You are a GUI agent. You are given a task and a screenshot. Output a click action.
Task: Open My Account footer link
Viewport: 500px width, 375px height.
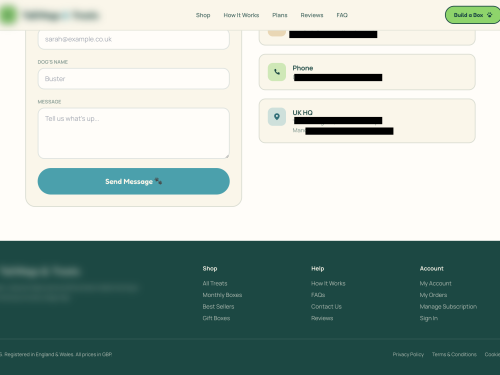pos(436,283)
